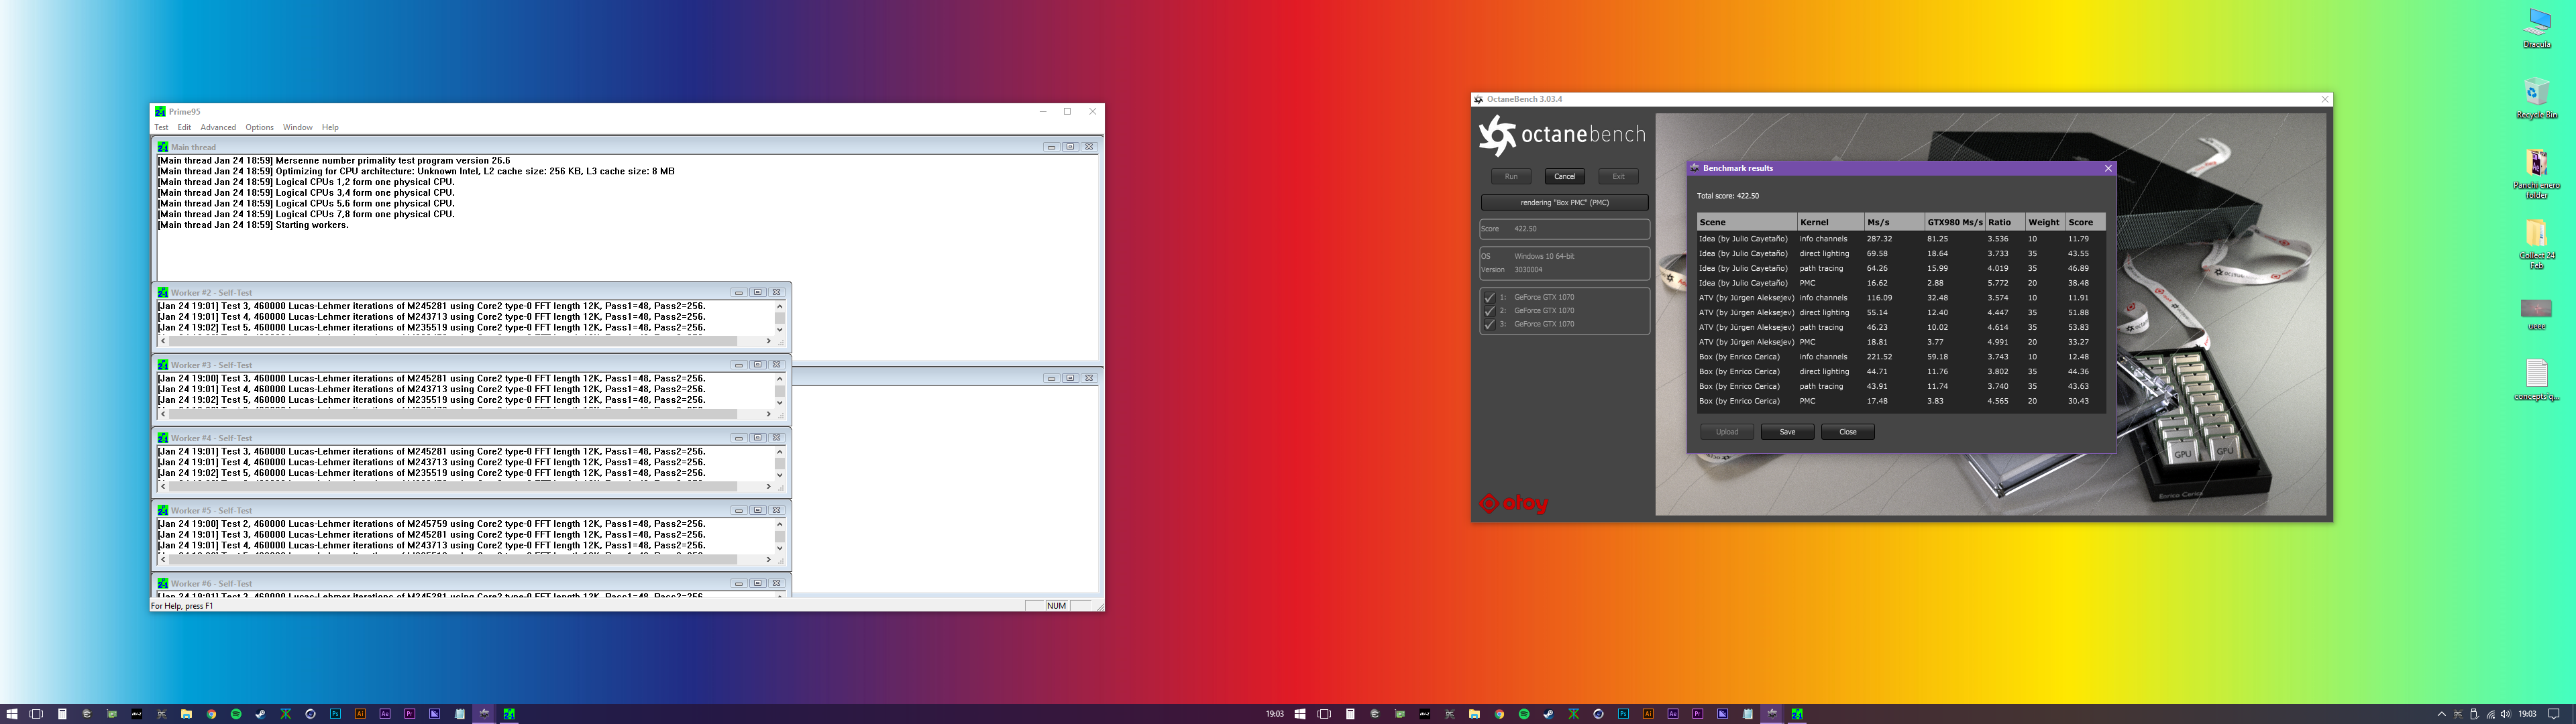Toggle GPU 2 GeForce GTX 1070 checkbox
The width and height of the screenshot is (2576, 724).
coord(1489,311)
